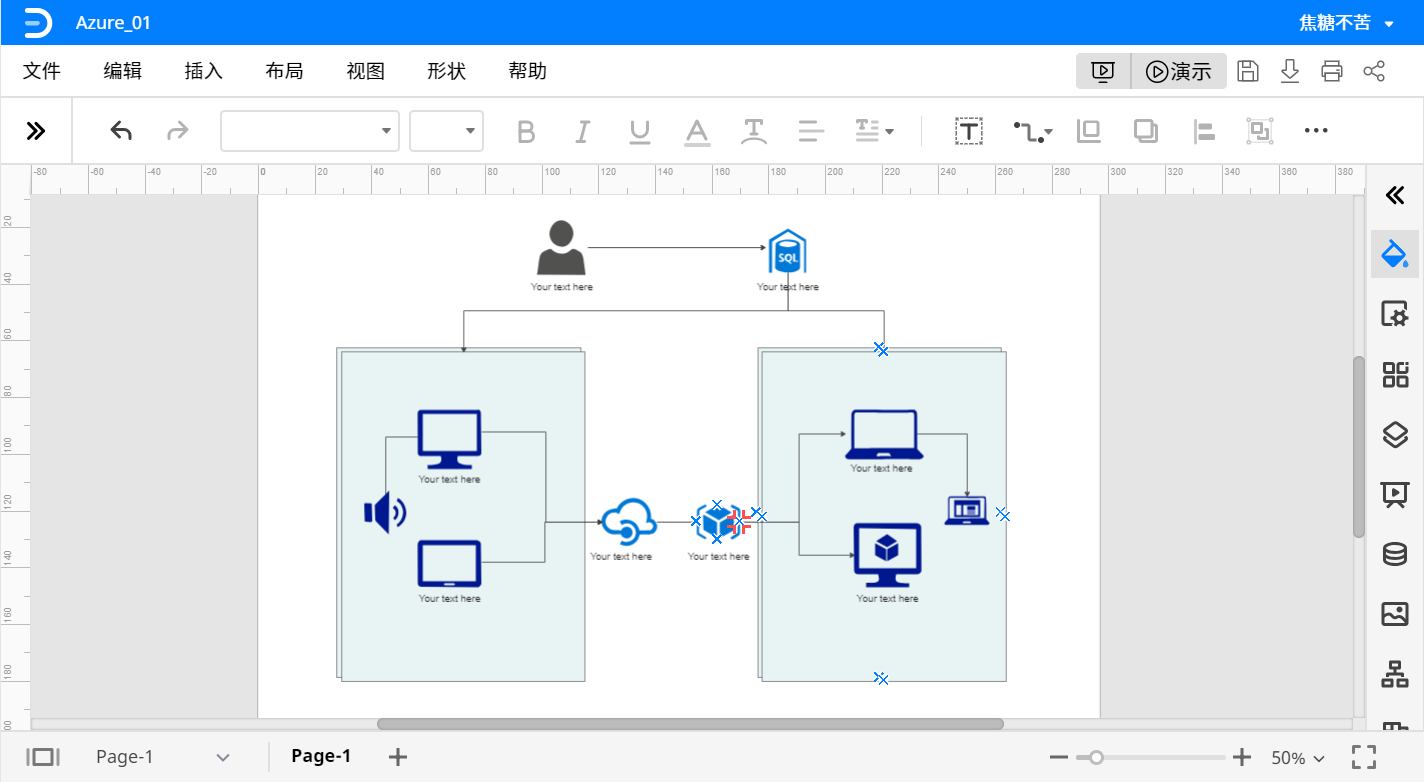The width and height of the screenshot is (1424, 782).
Task: Click the download export icon
Action: pos(1290,71)
